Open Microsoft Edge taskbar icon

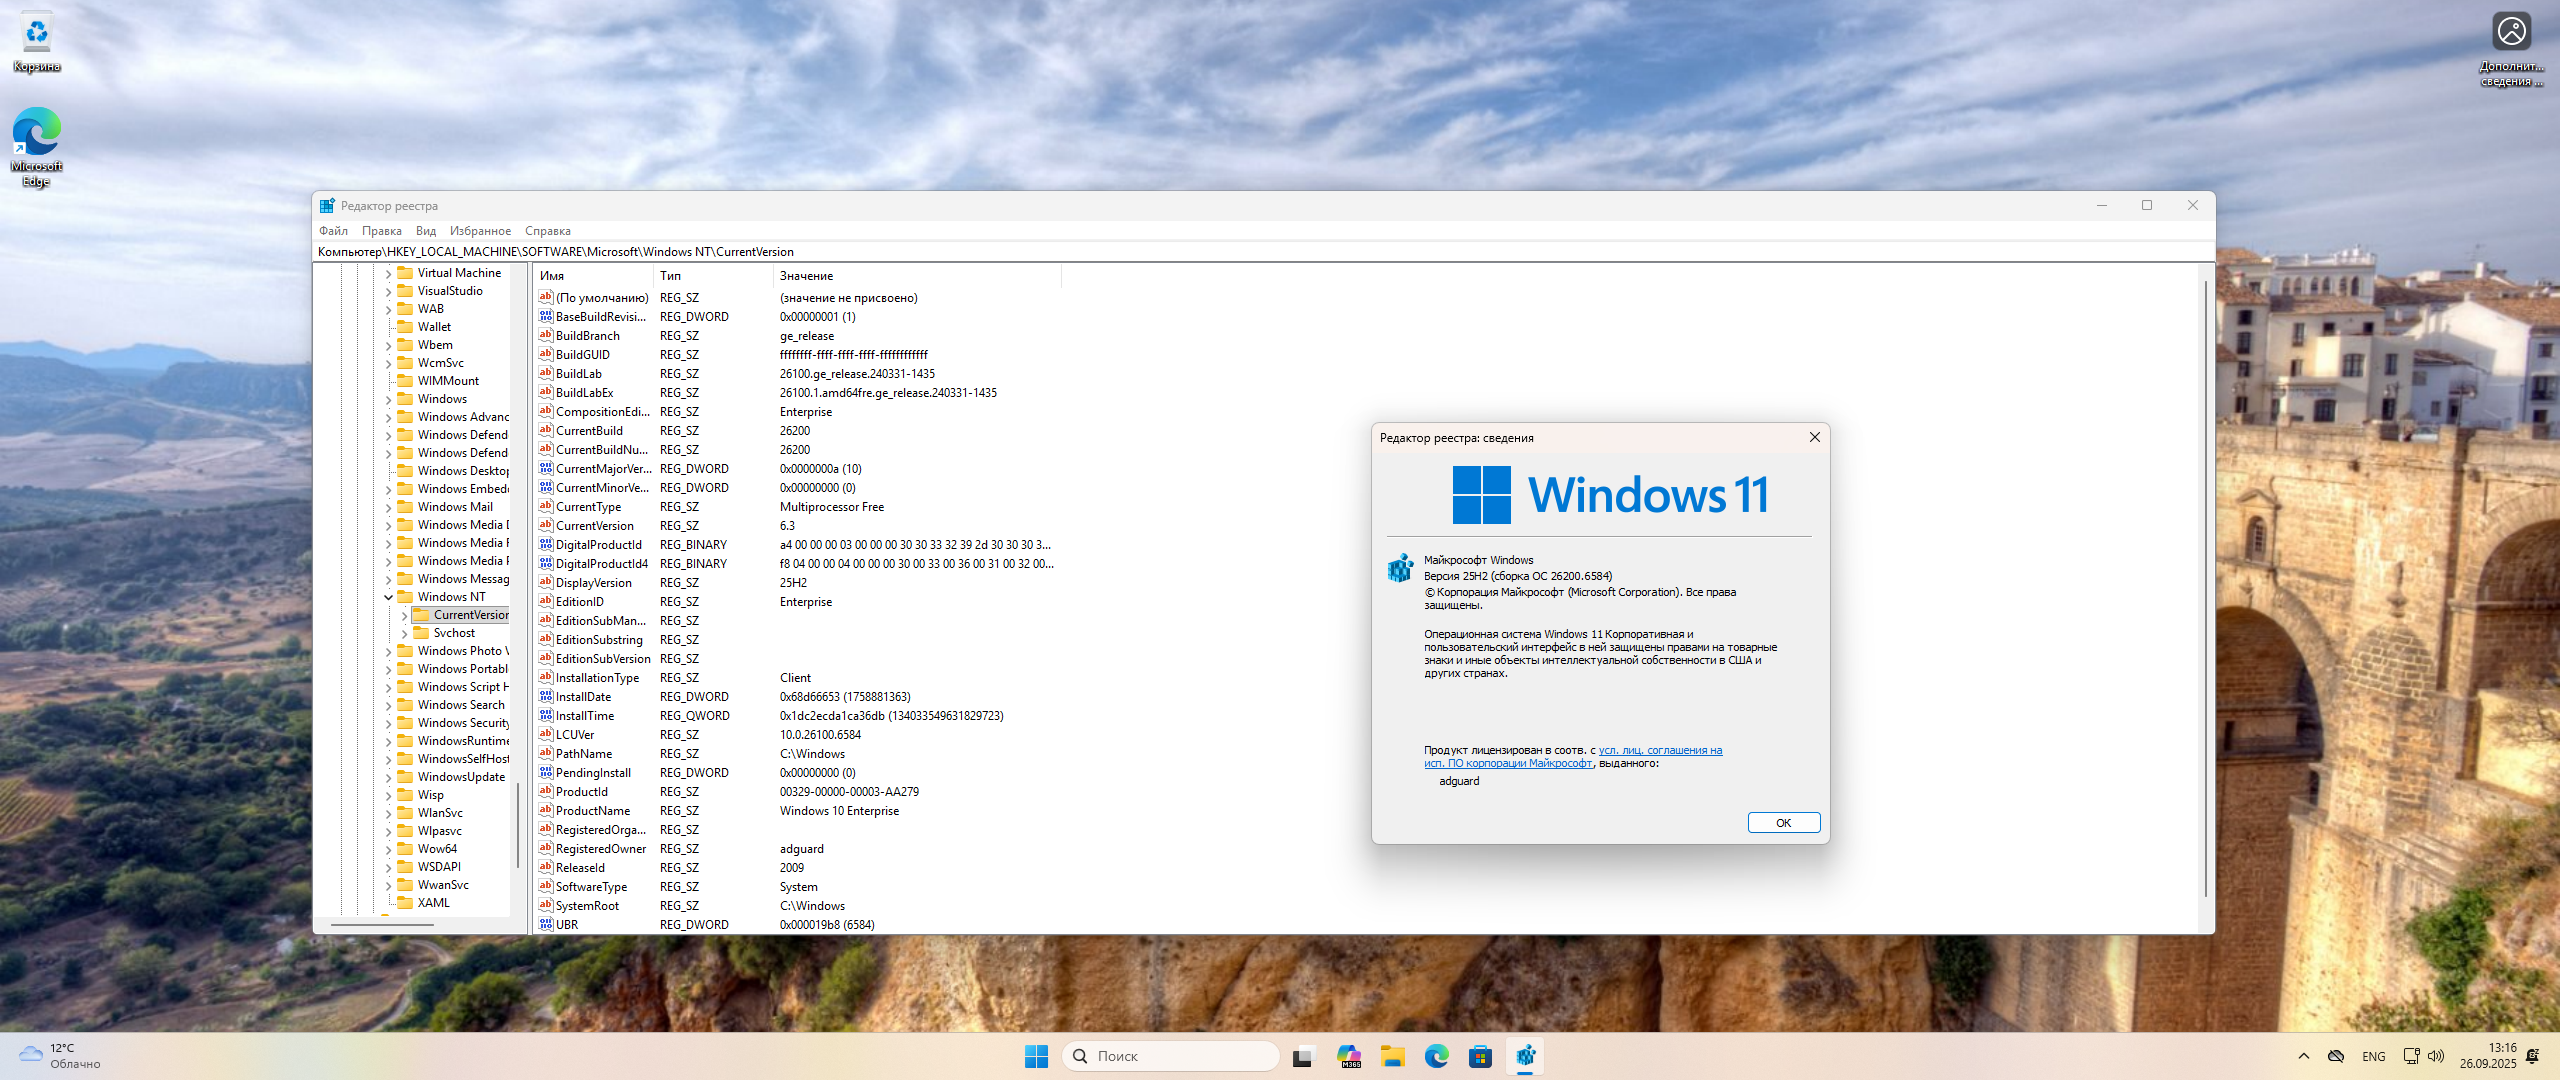1437,1056
